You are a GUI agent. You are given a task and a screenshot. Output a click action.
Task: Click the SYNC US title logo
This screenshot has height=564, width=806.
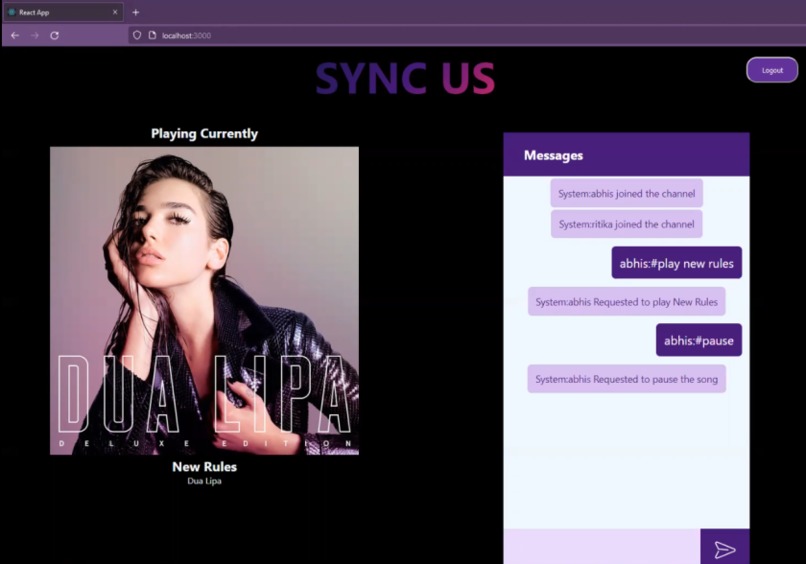coord(405,78)
